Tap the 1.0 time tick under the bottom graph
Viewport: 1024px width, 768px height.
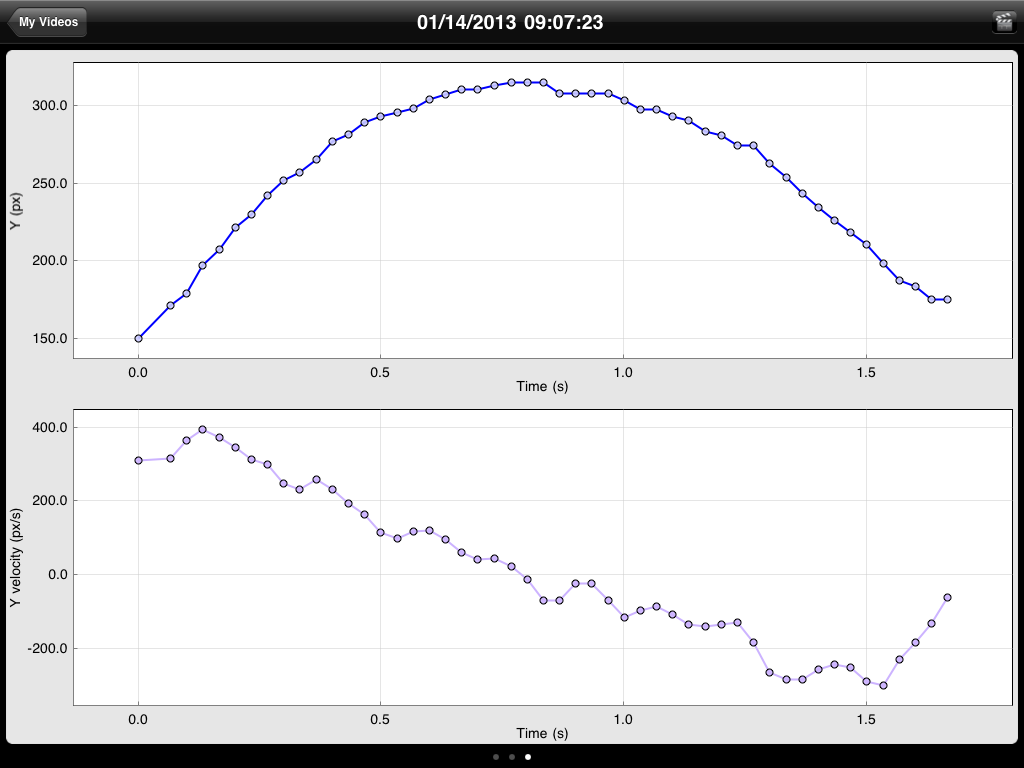623,720
